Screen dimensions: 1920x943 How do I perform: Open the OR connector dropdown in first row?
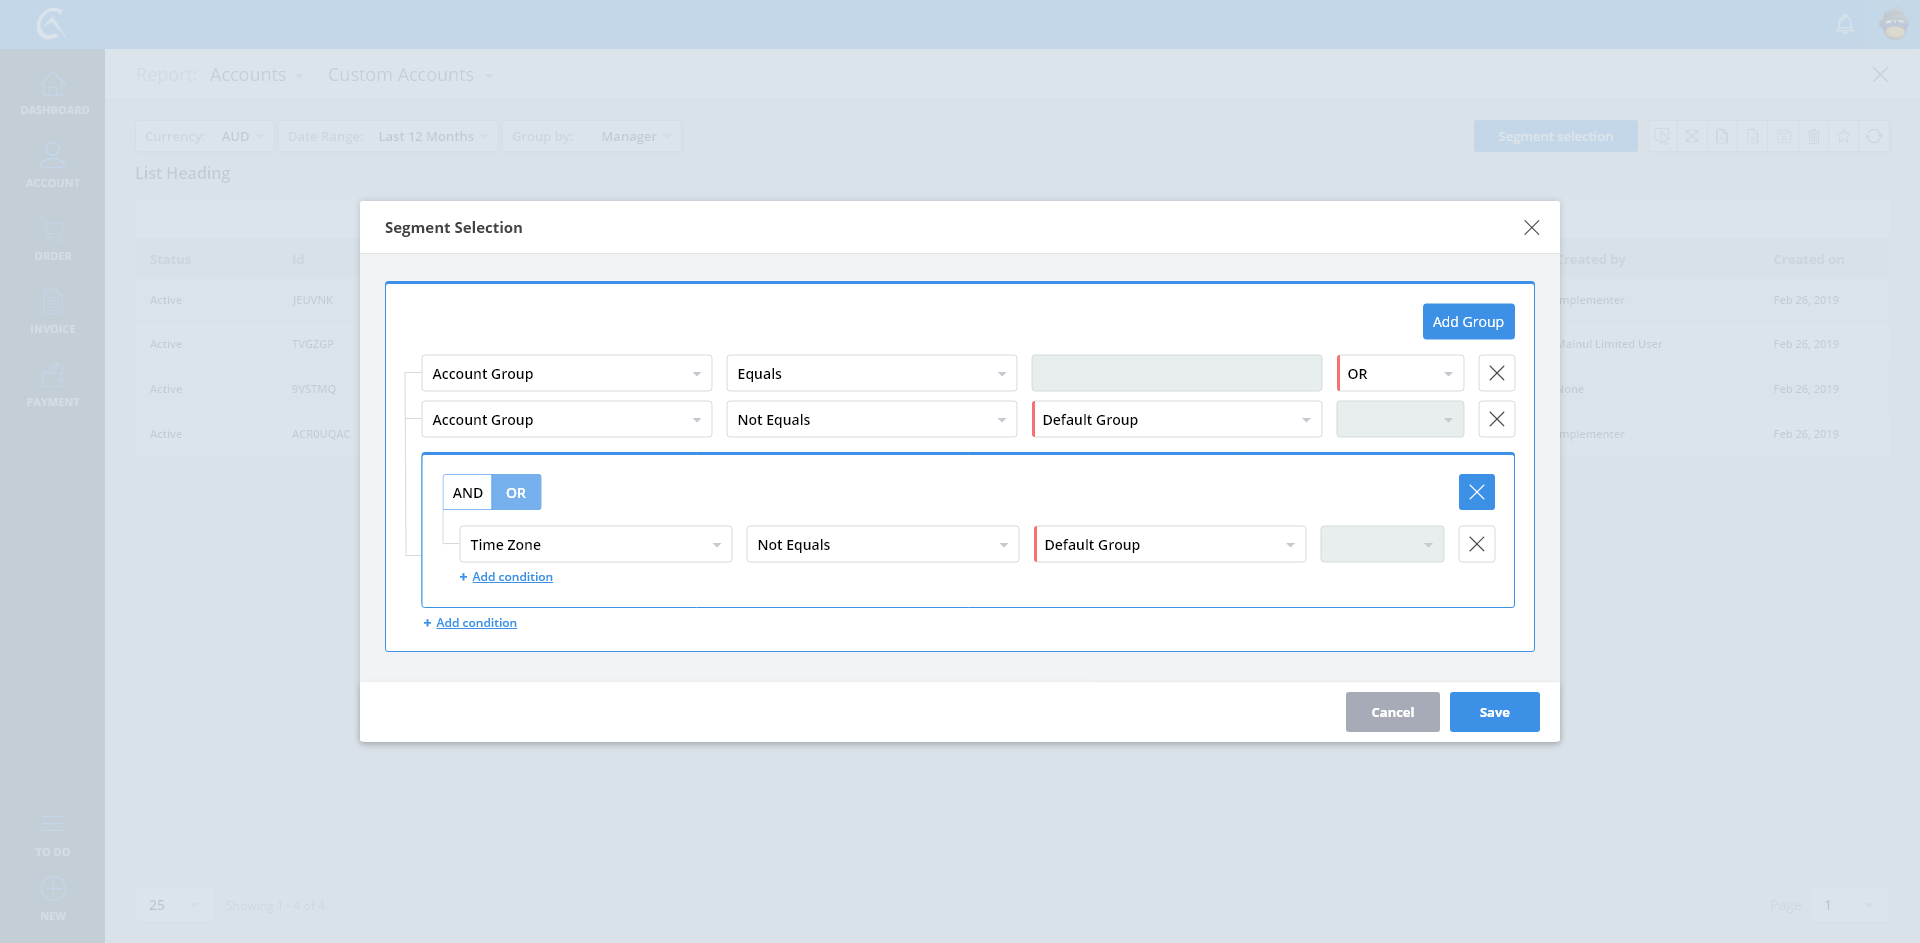pos(1400,374)
